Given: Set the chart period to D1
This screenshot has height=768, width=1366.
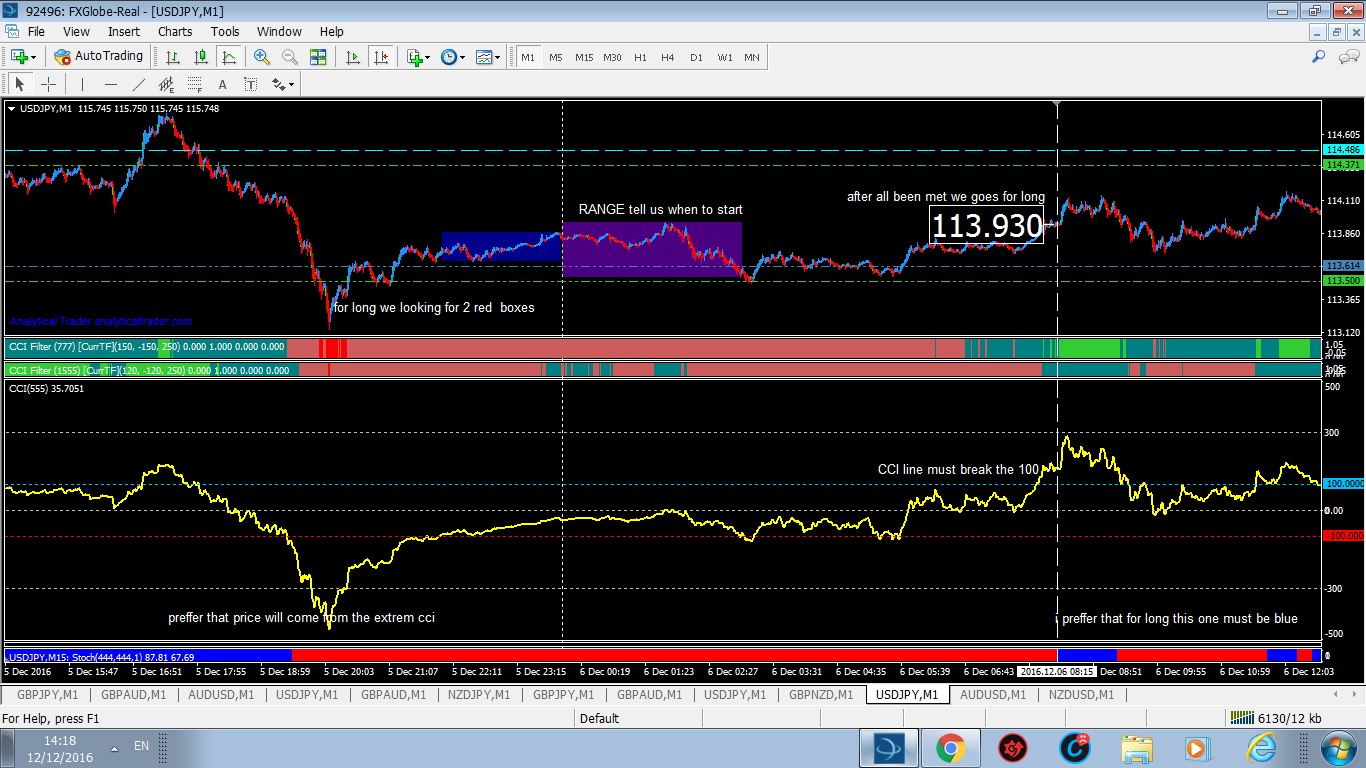Looking at the screenshot, I should [x=696, y=57].
